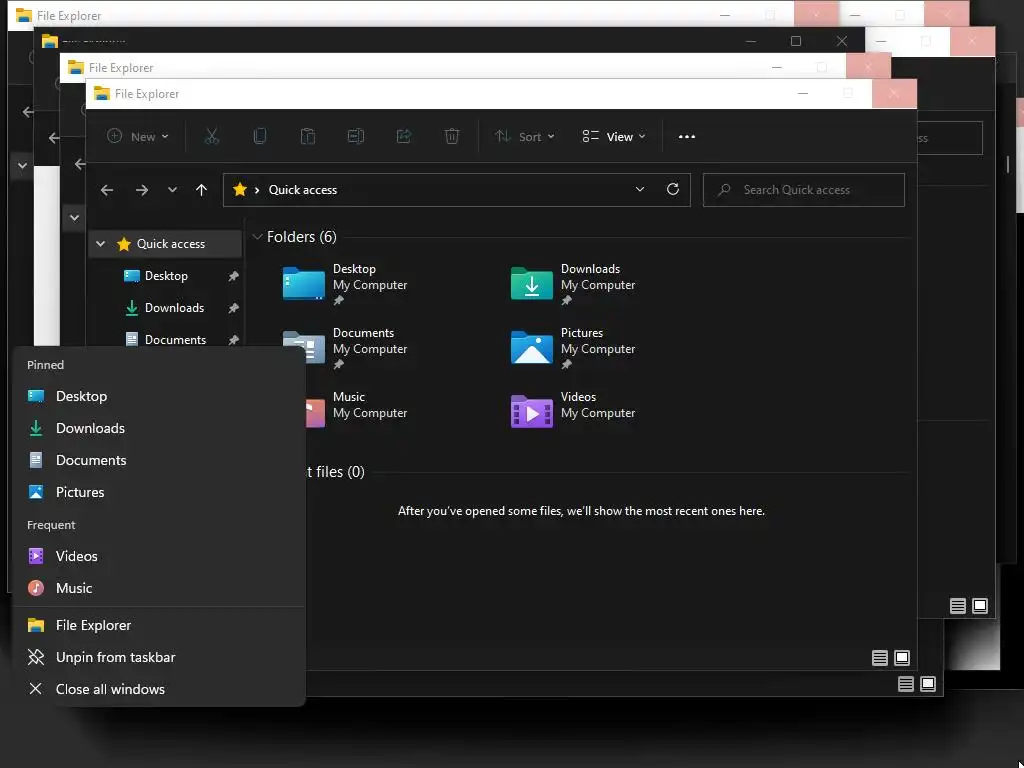Viewport: 1024px width, 768px height.
Task: Choose Unpin from taskbar
Action: (x=159, y=658)
